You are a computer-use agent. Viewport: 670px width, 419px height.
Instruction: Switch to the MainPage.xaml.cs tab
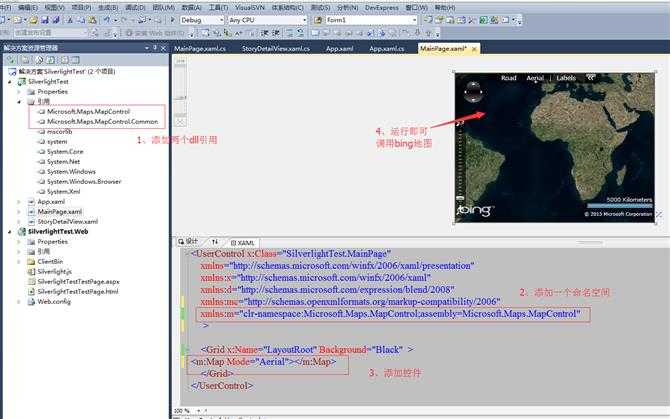tap(200, 49)
